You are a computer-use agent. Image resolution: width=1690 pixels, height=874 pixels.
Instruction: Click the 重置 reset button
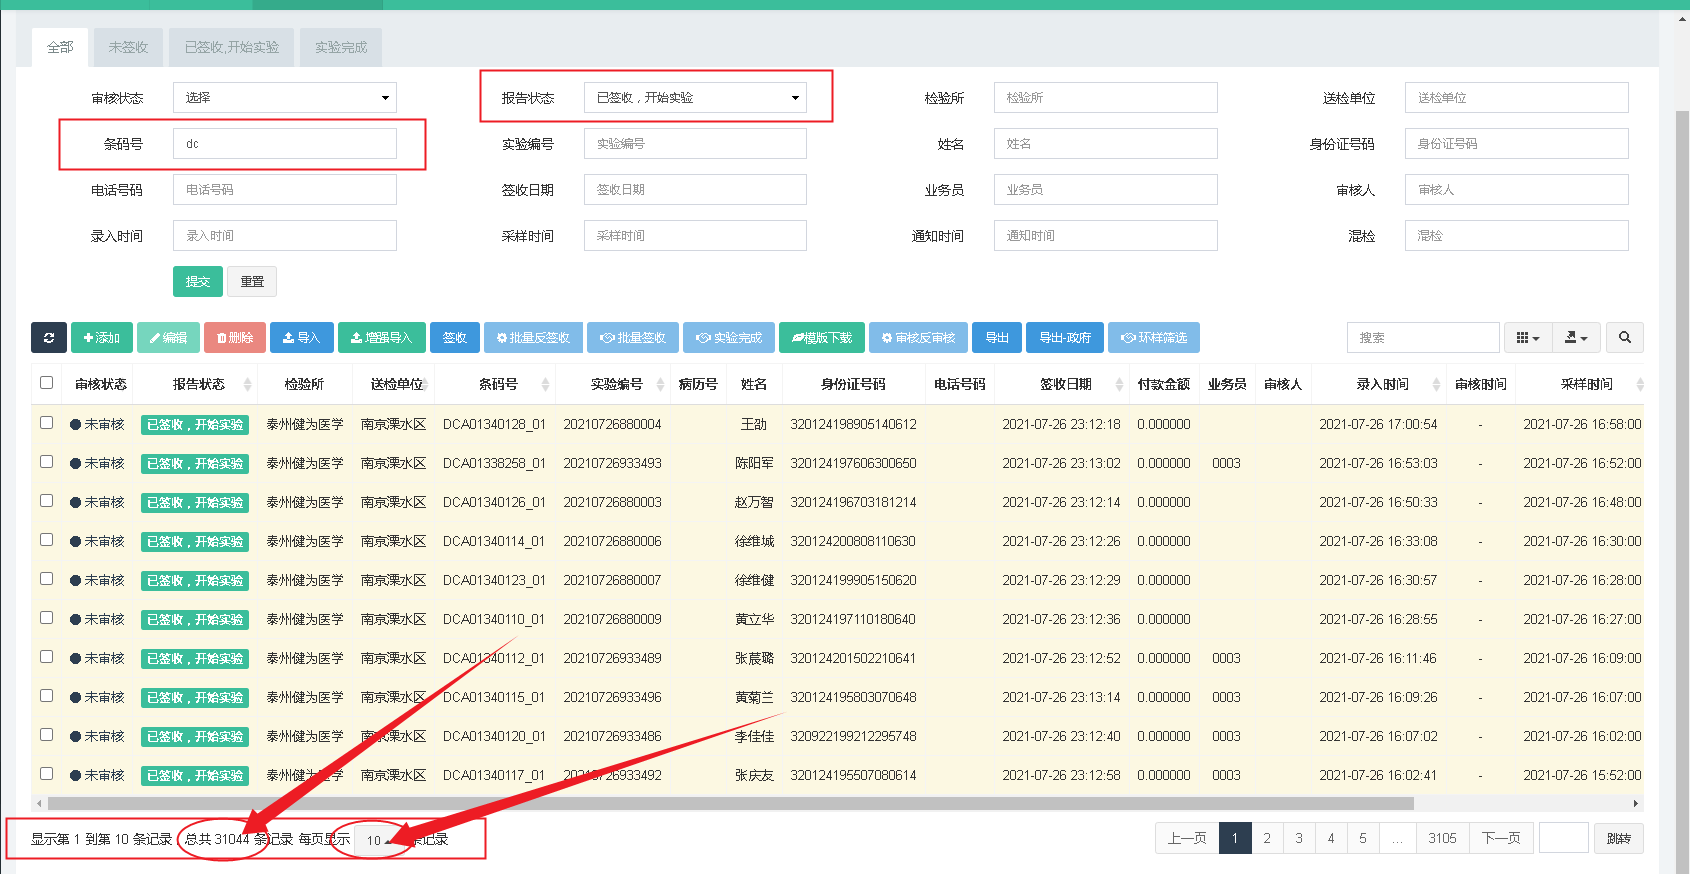(252, 282)
